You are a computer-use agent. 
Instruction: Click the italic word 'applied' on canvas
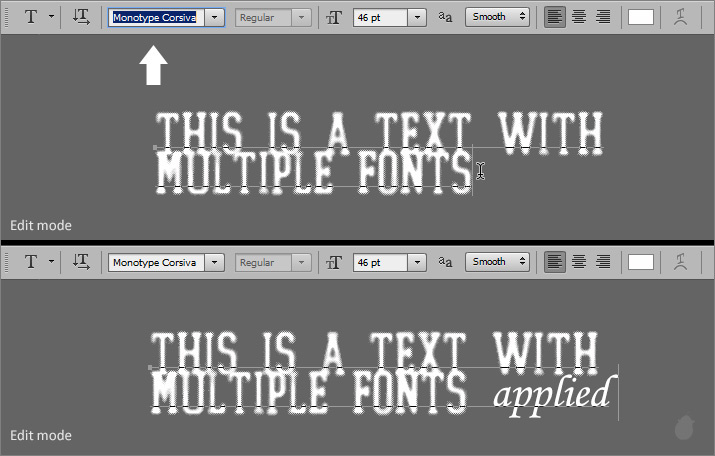551,393
